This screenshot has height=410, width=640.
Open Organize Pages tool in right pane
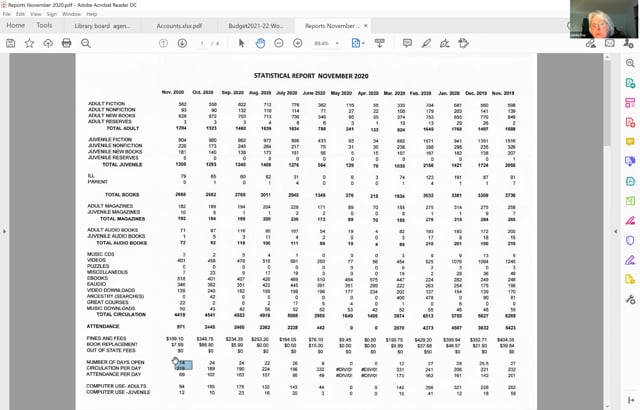point(630,181)
